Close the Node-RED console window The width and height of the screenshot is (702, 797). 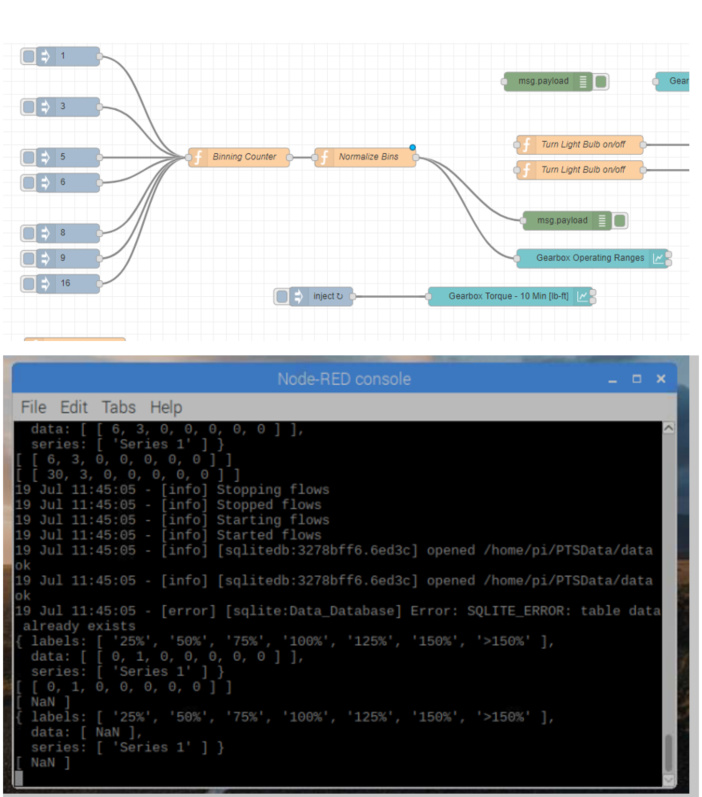(x=661, y=379)
